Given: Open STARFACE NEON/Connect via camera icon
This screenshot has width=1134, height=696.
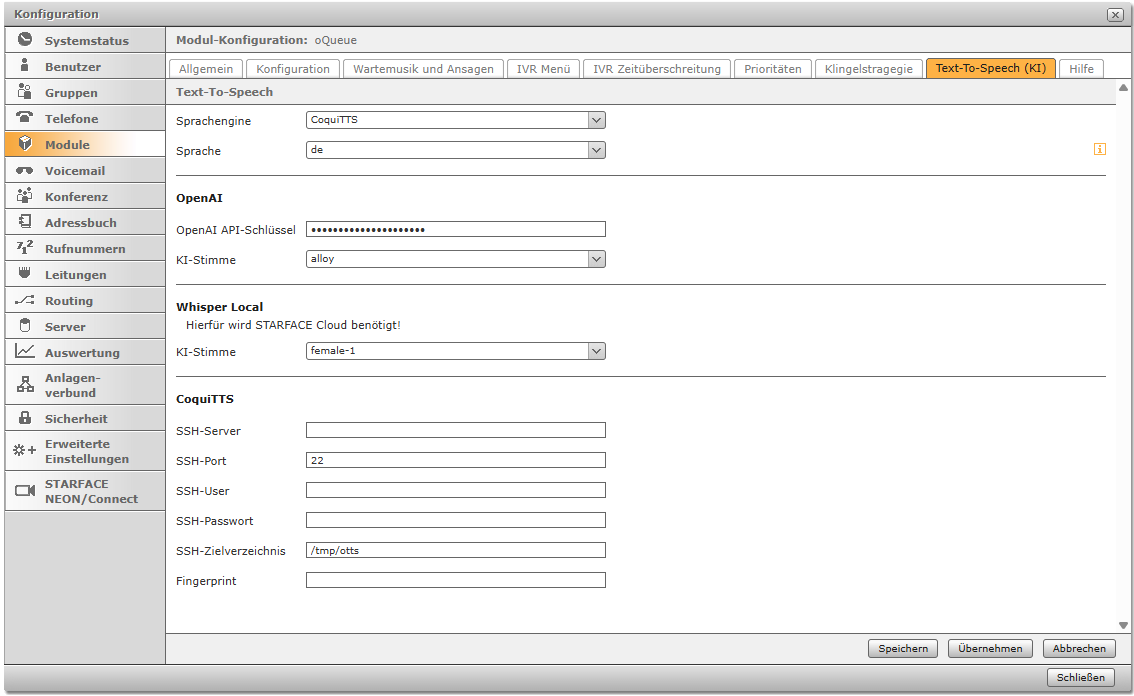Looking at the screenshot, I should 25,491.
